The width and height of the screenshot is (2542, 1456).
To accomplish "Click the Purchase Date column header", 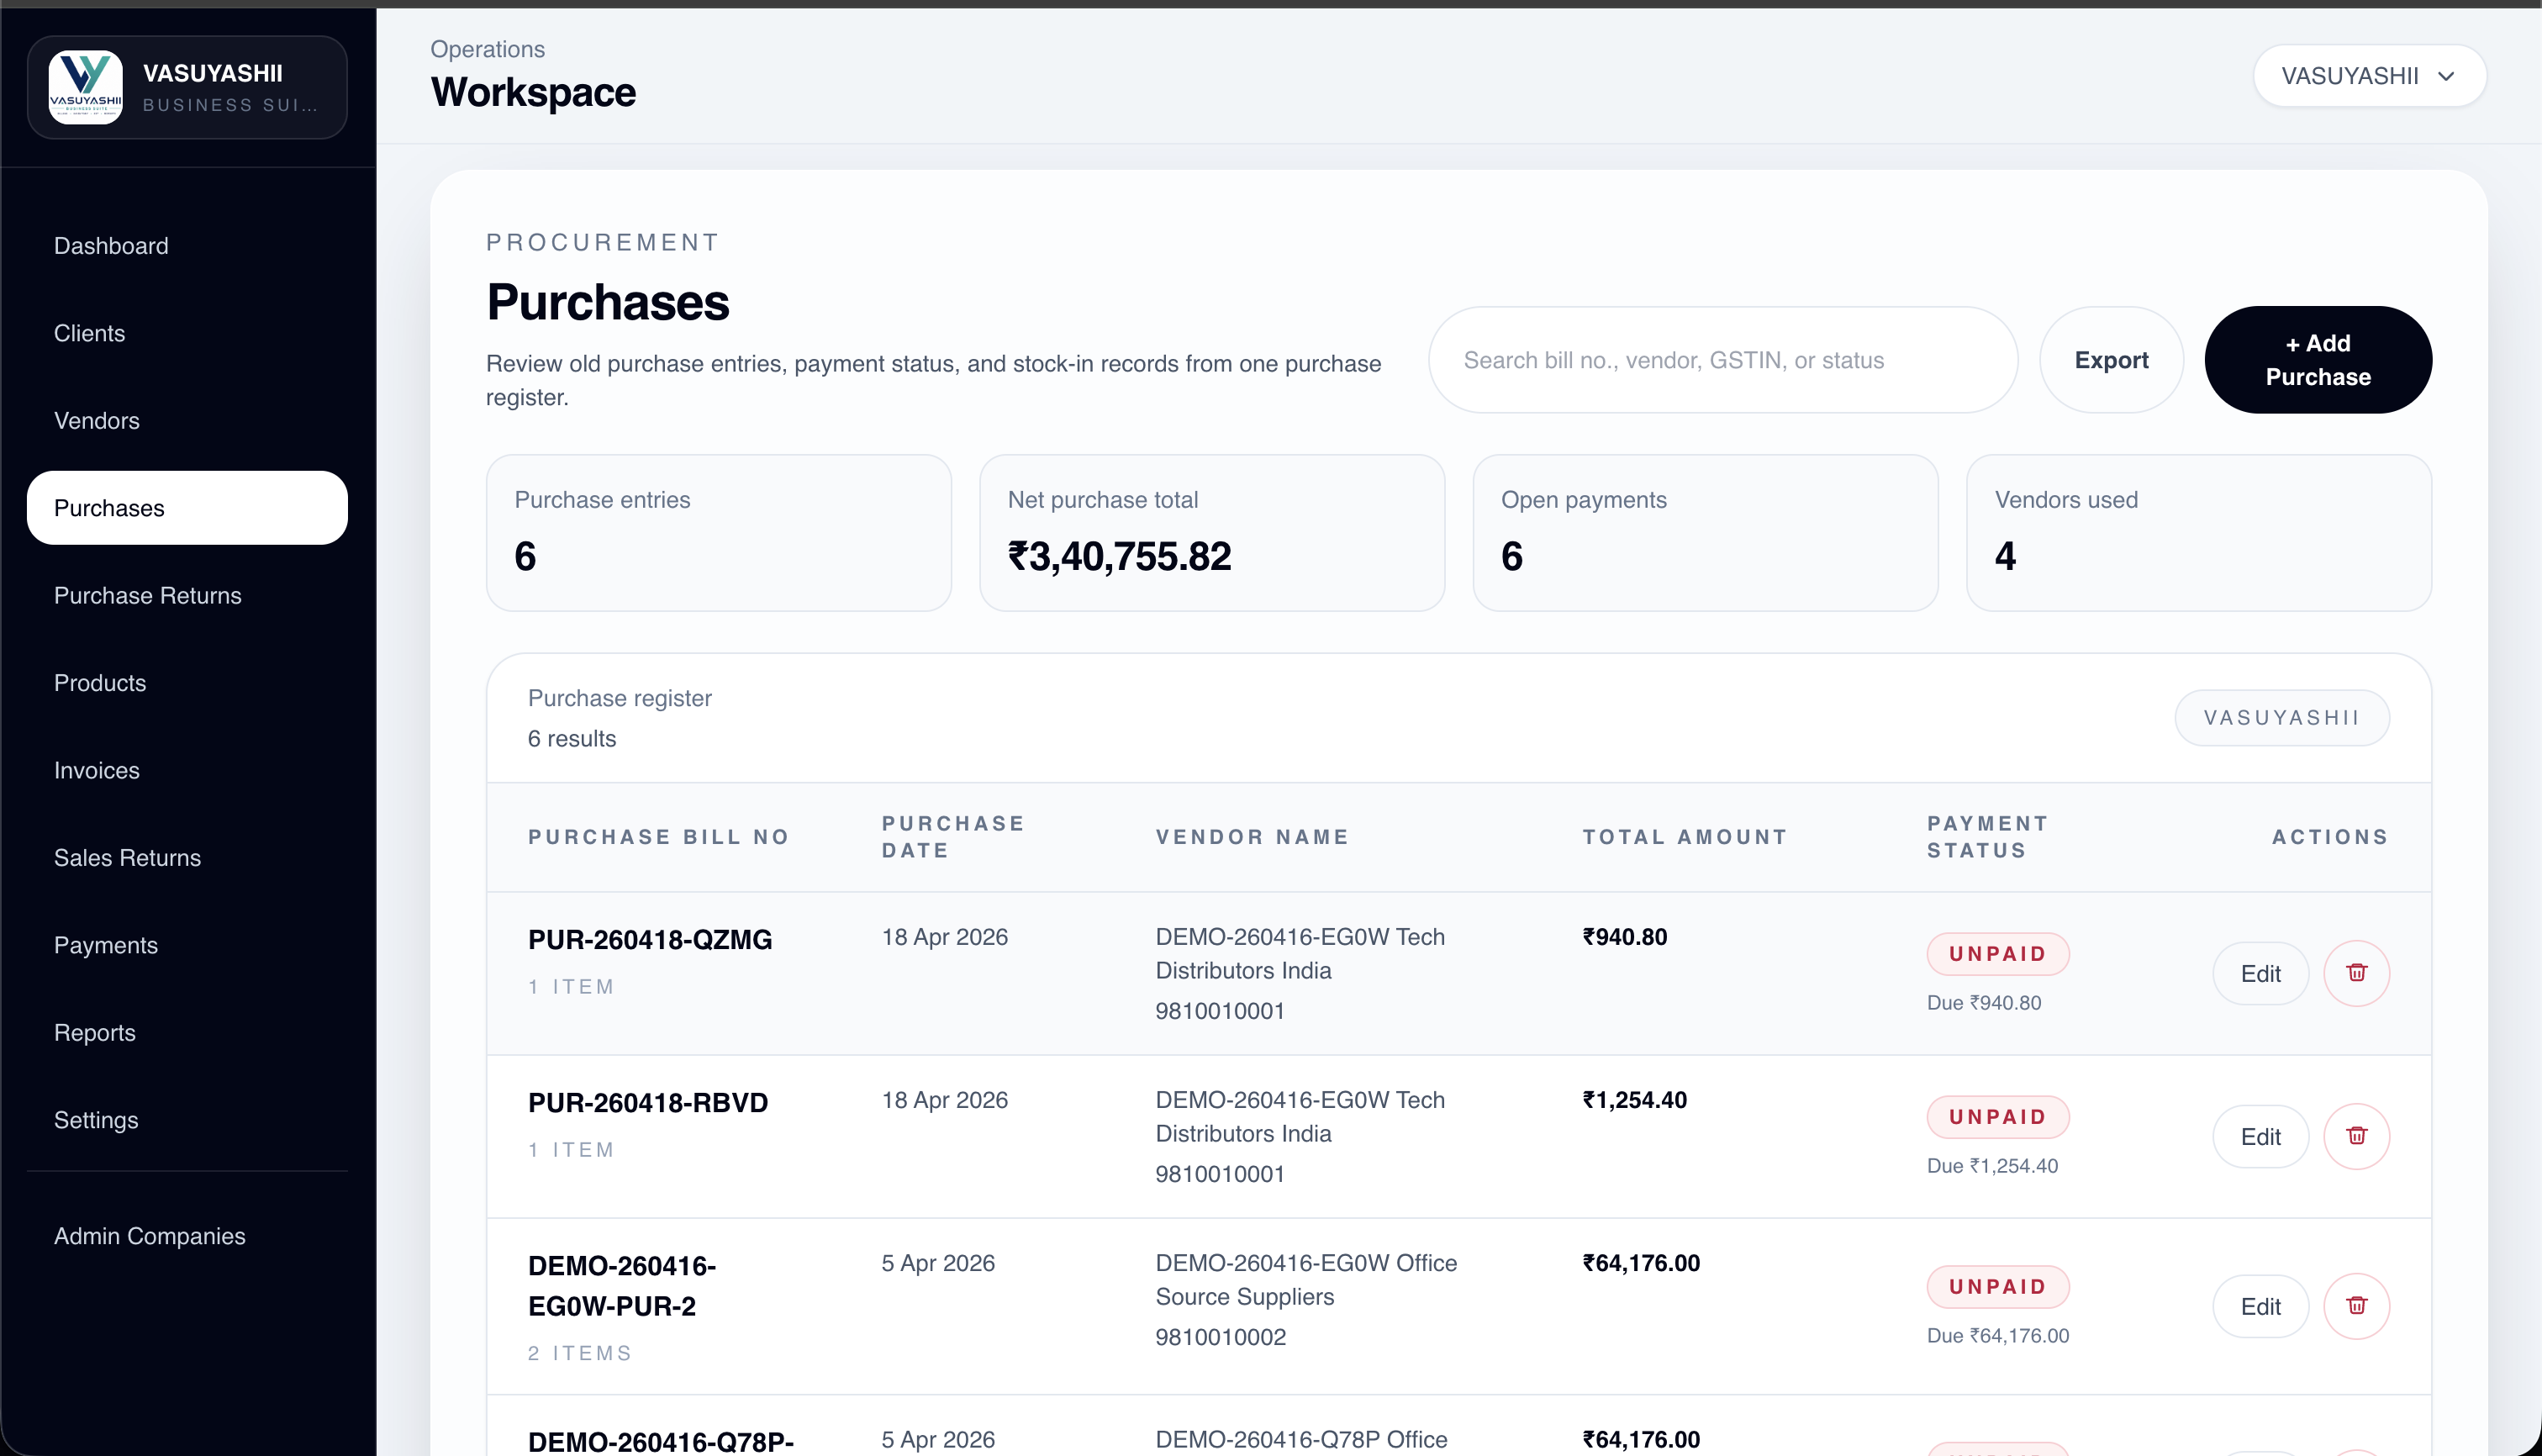I will point(953,837).
